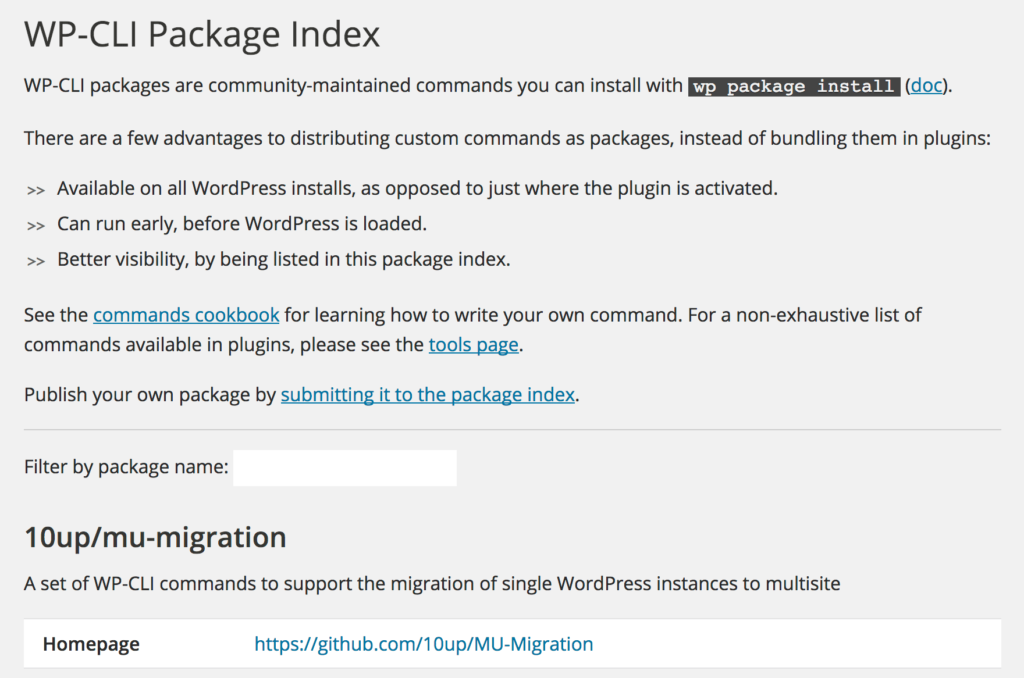This screenshot has height=678, width=1024.
Task: Click the ">>" marker beside "Better visibility"
Action: pos(35,260)
